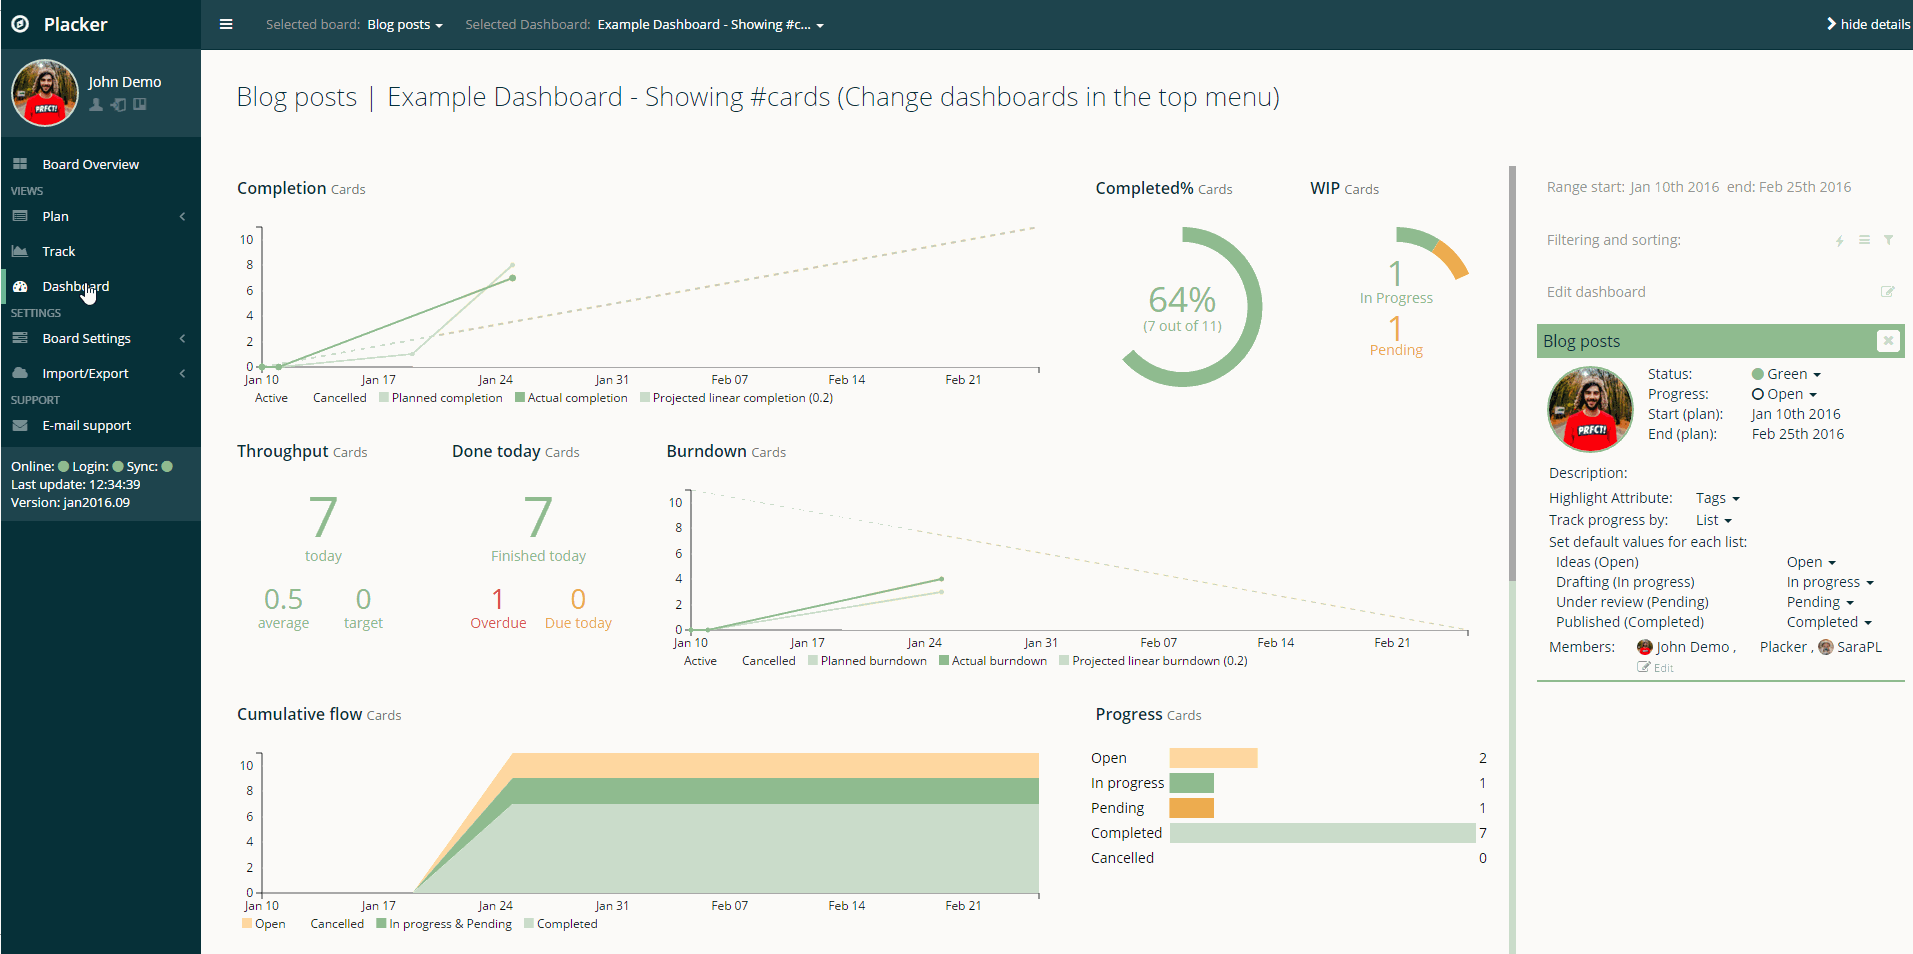Click the Edit link under Members
This screenshot has width=1913, height=954.
1658,667
